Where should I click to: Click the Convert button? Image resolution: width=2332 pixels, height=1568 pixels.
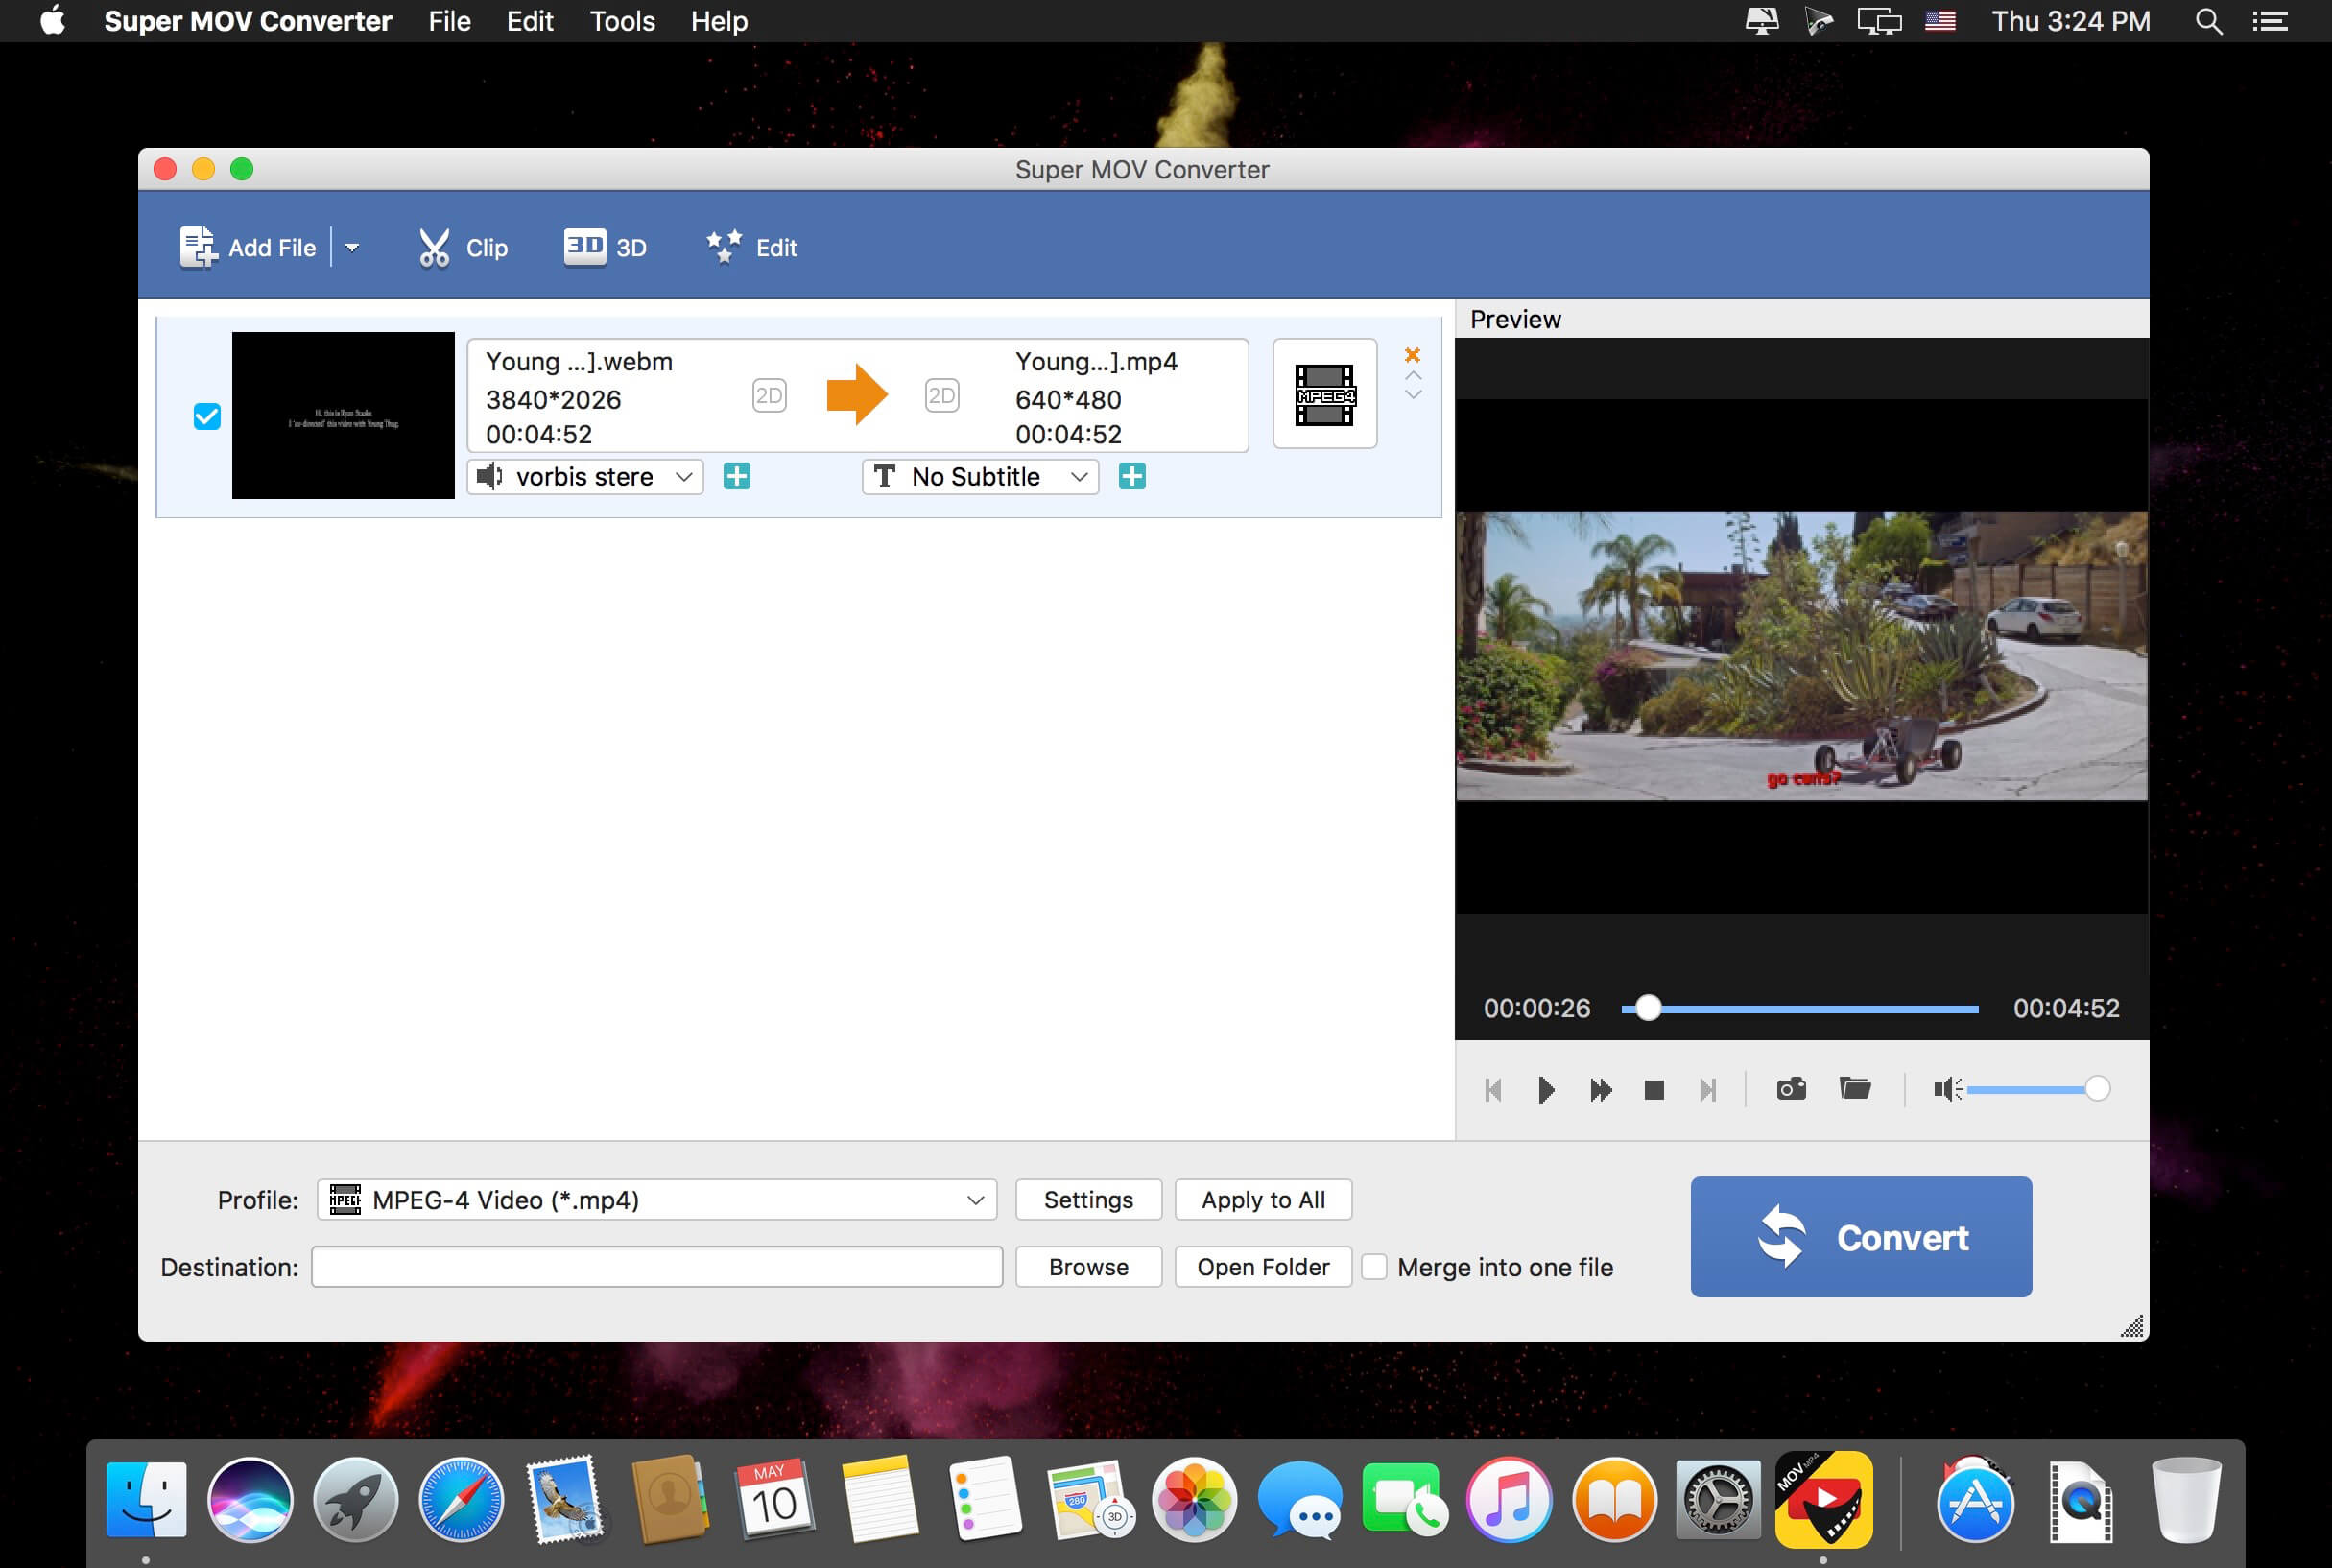pyautogui.click(x=1861, y=1237)
